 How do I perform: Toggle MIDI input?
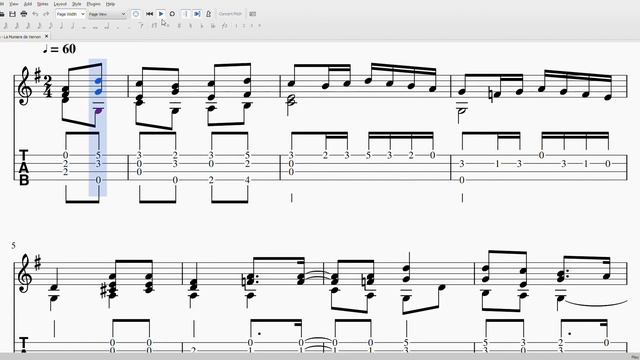(136, 14)
